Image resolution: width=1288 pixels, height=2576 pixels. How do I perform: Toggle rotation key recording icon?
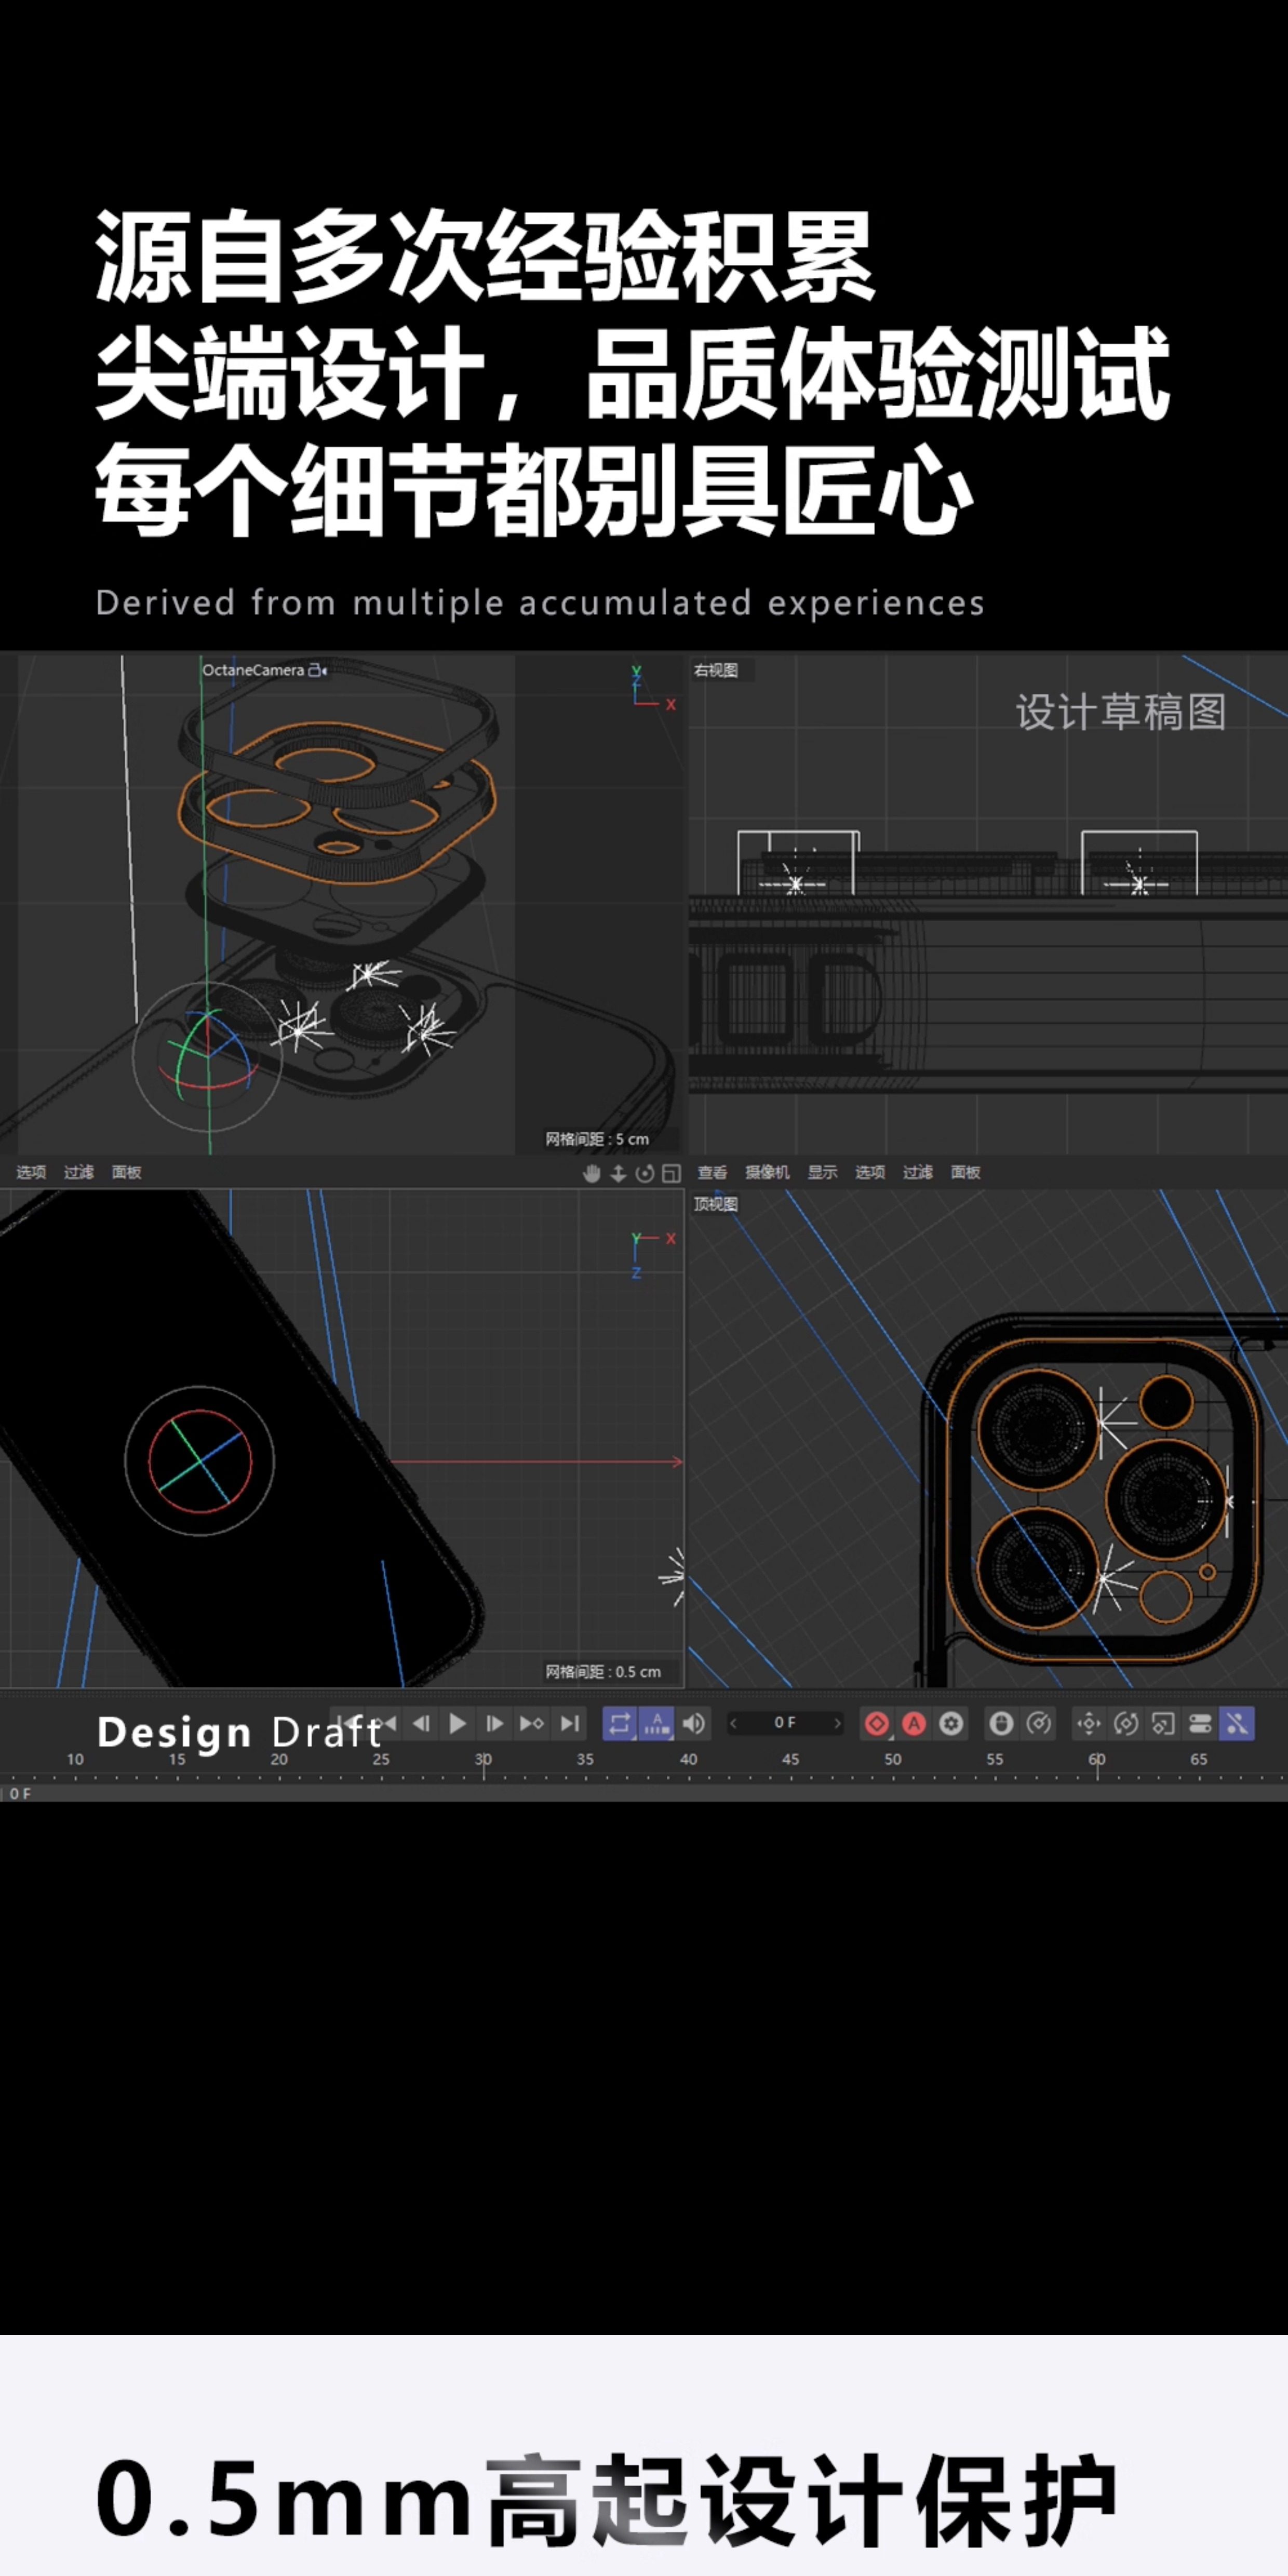(x=1126, y=1723)
